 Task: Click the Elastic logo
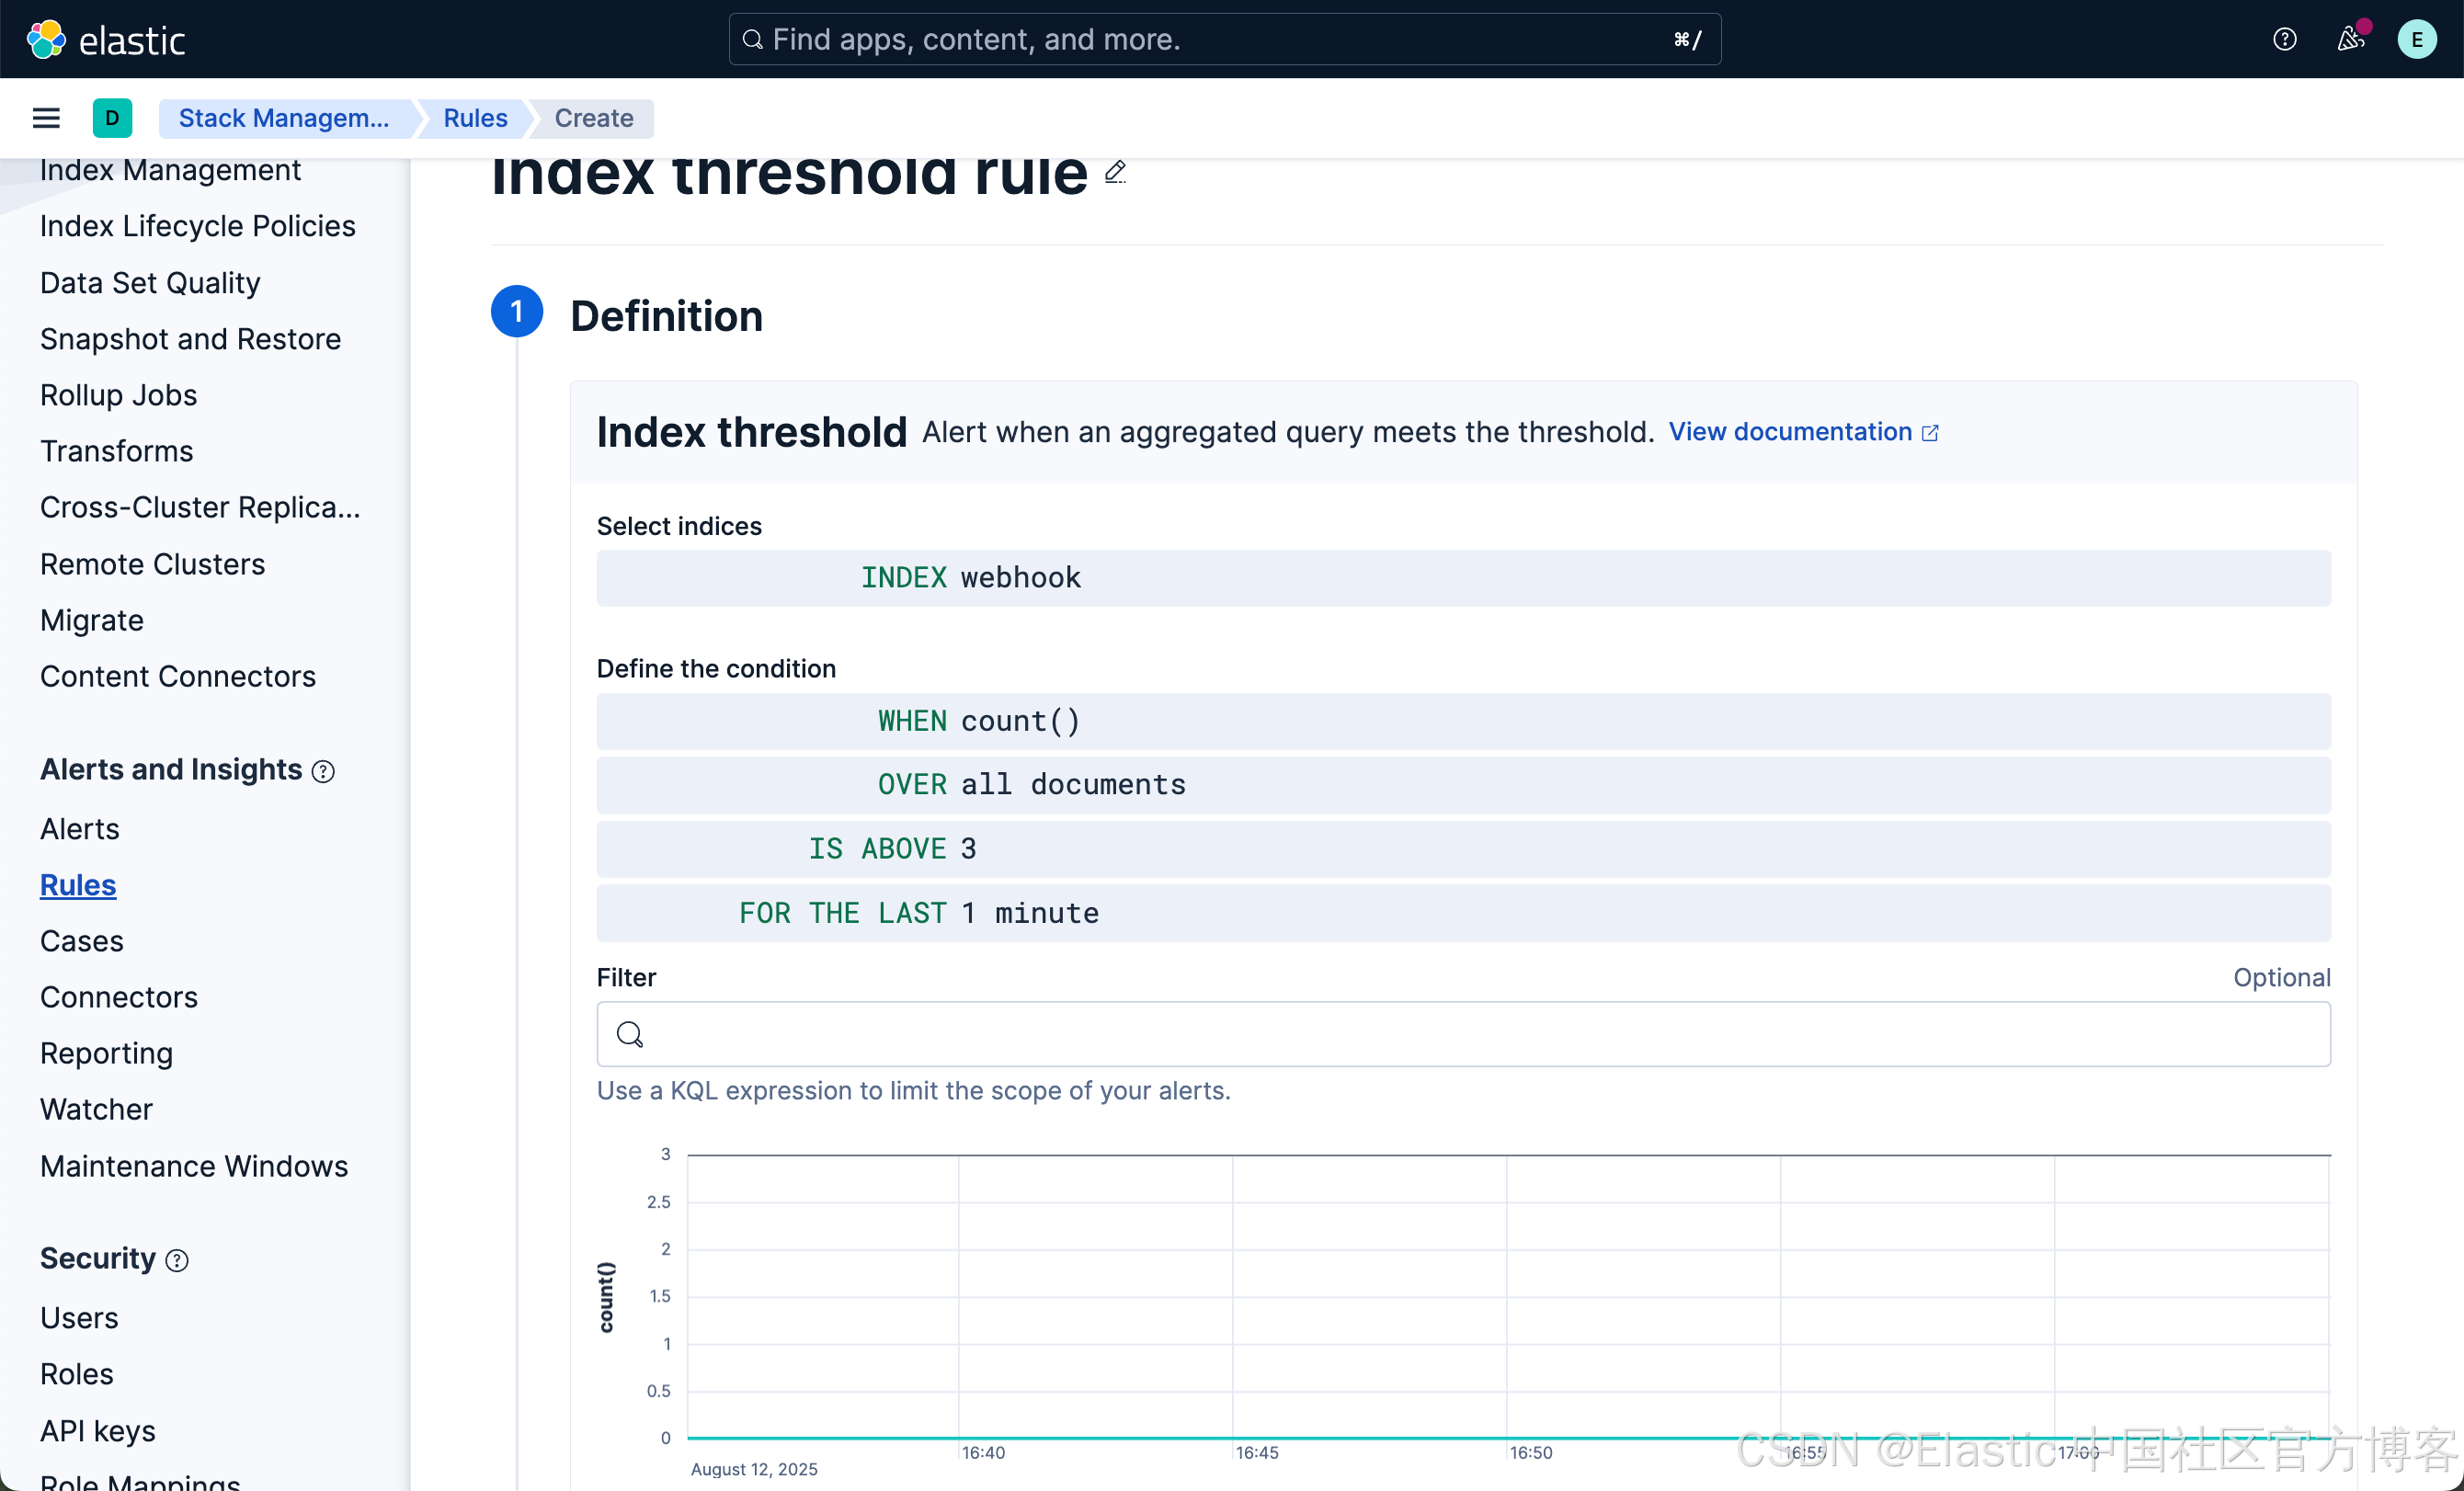click(x=105, y=39)
